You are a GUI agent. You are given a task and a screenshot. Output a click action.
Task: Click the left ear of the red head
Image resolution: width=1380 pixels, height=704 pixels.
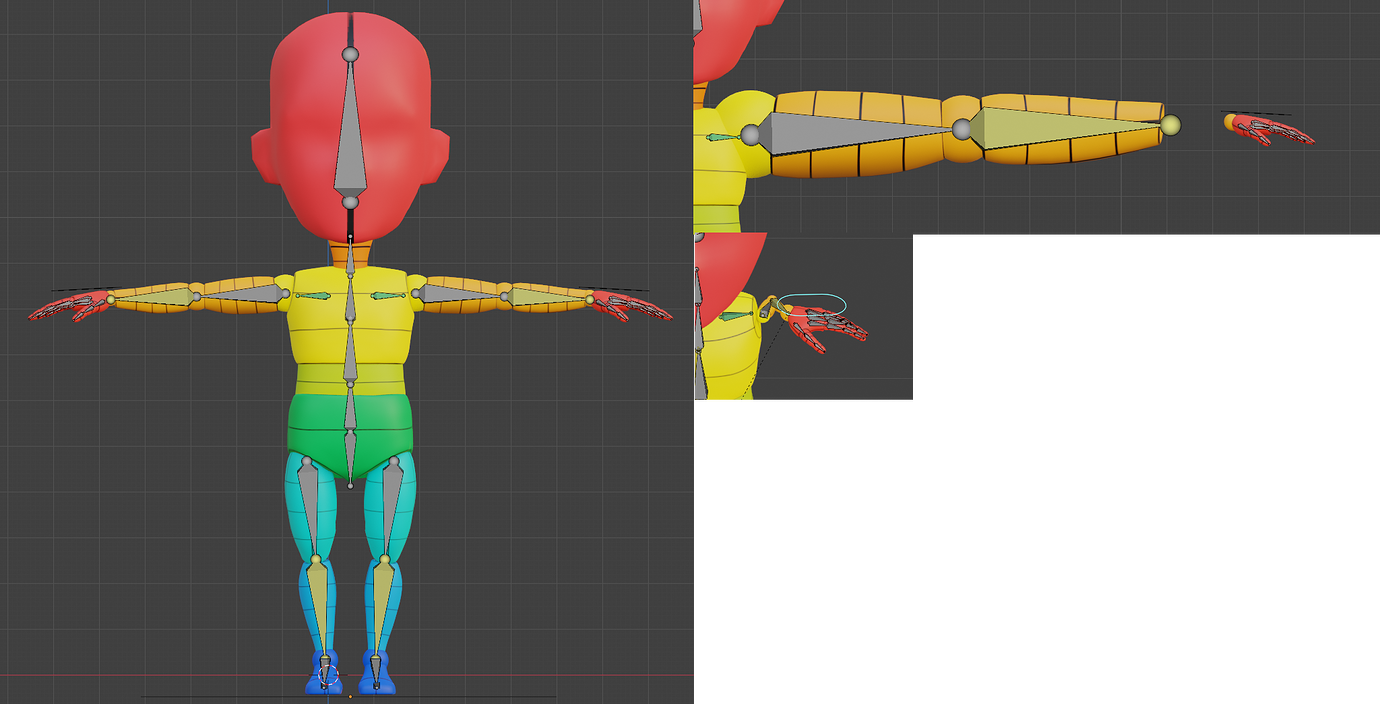(260, 158)
